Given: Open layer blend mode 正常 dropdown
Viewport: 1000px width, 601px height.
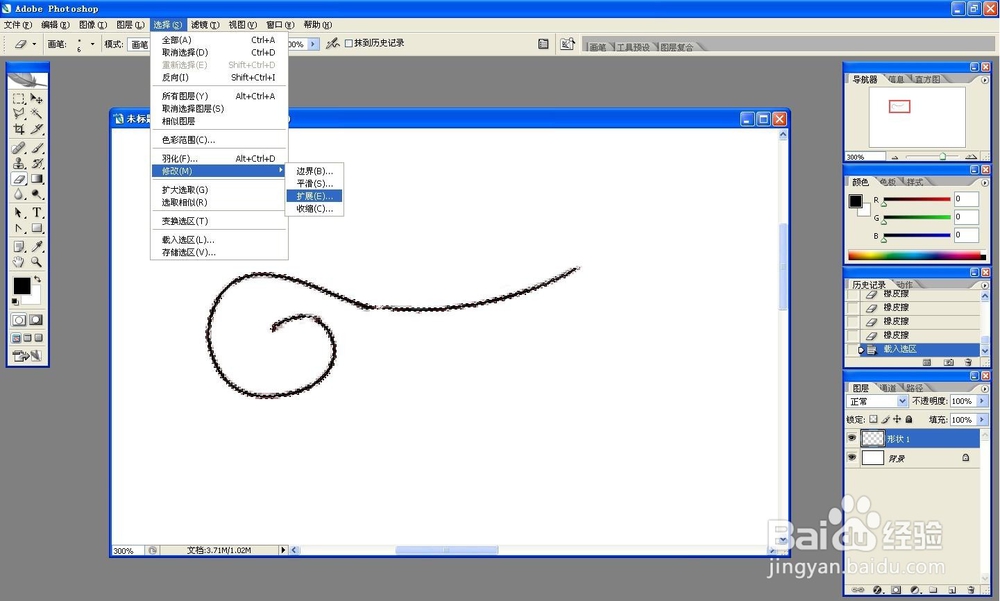Looking at the screenshot, I should point(878,401).
